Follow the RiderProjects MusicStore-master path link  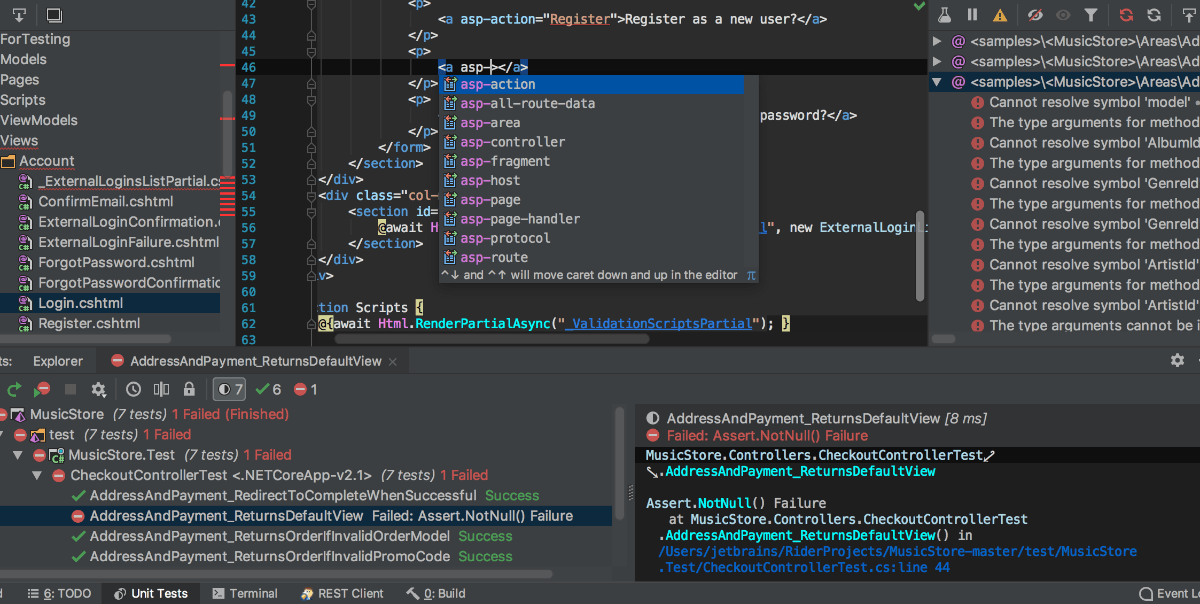click(897, 551)
